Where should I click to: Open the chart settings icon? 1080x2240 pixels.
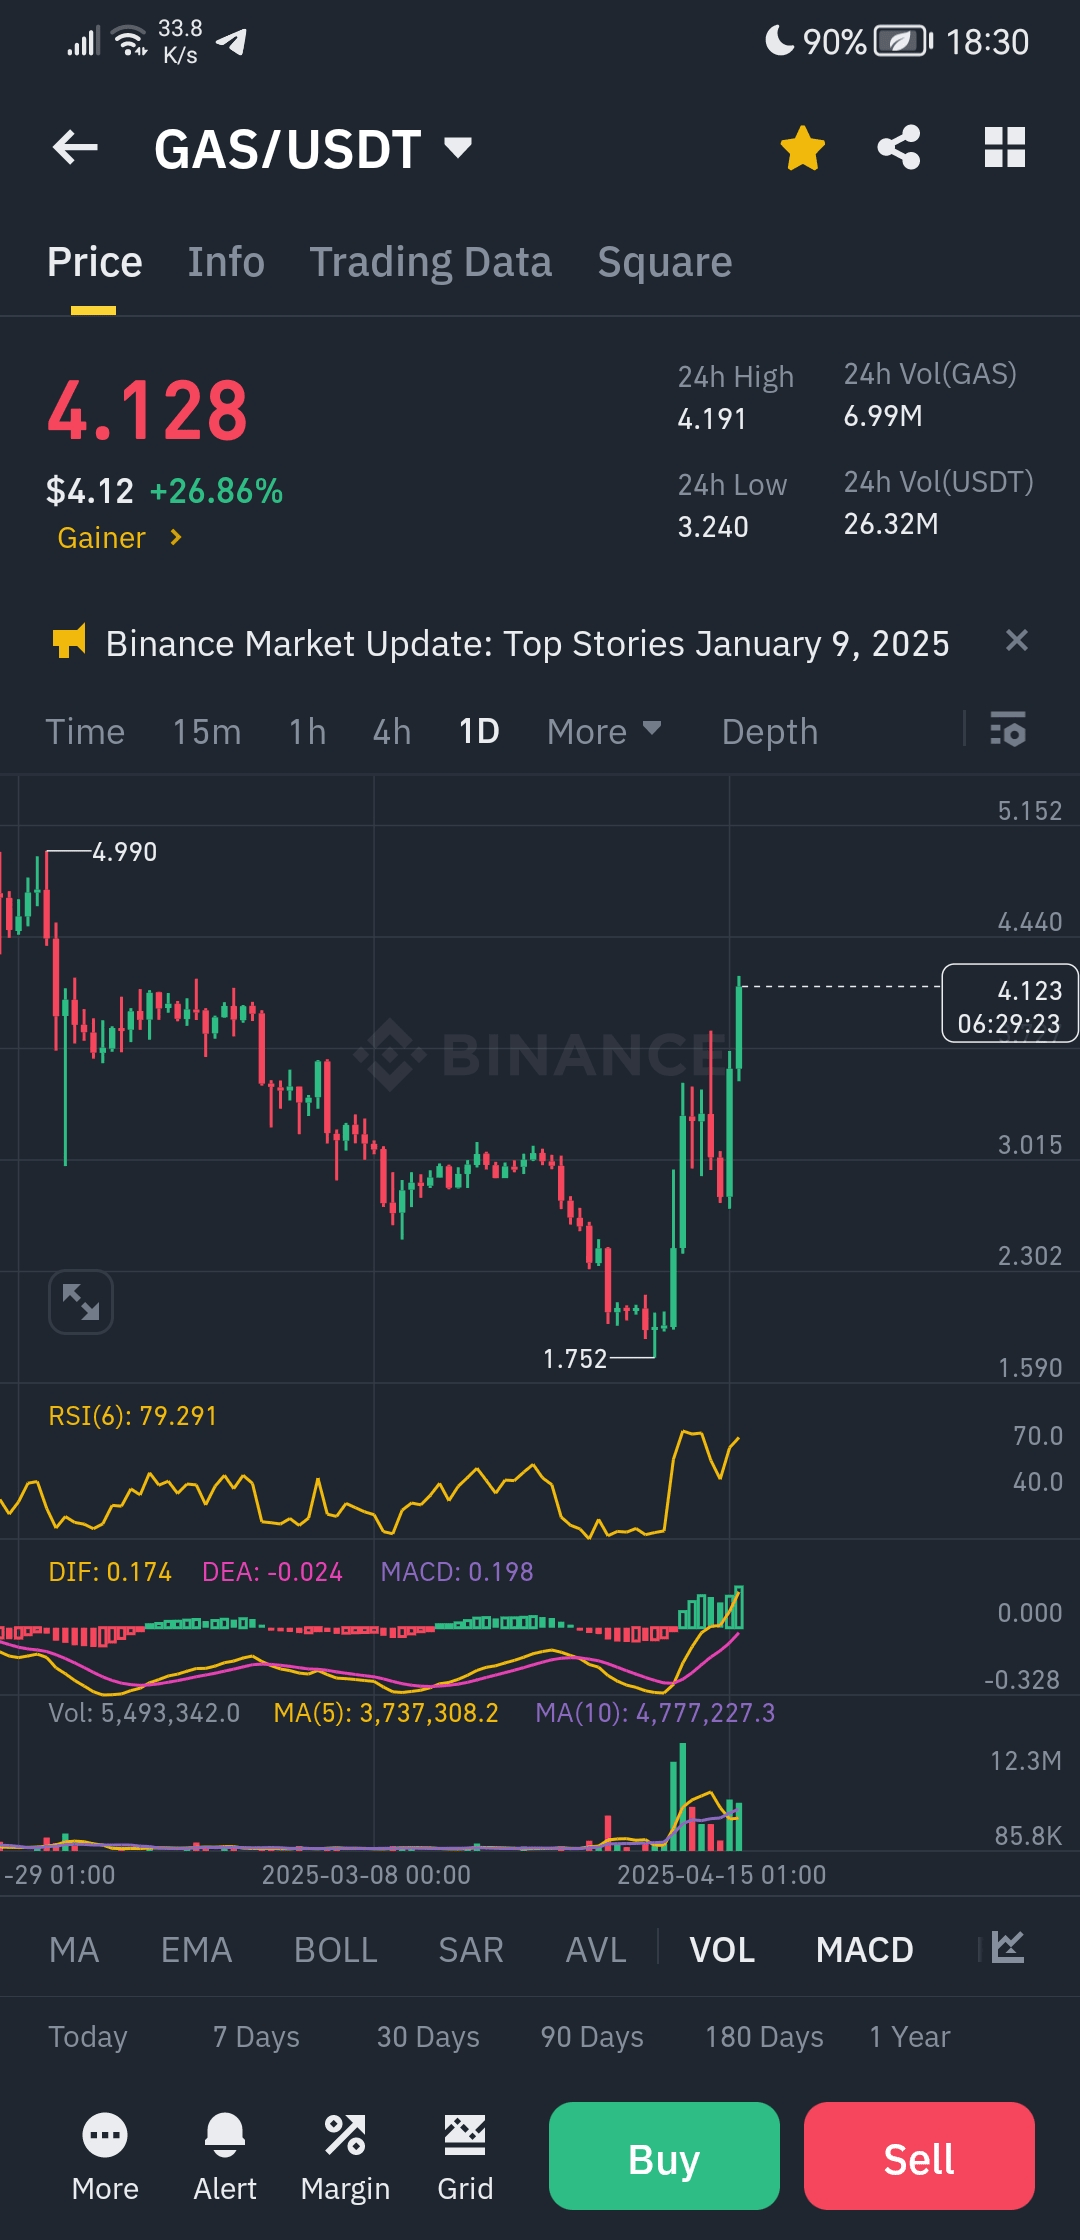1007,730
